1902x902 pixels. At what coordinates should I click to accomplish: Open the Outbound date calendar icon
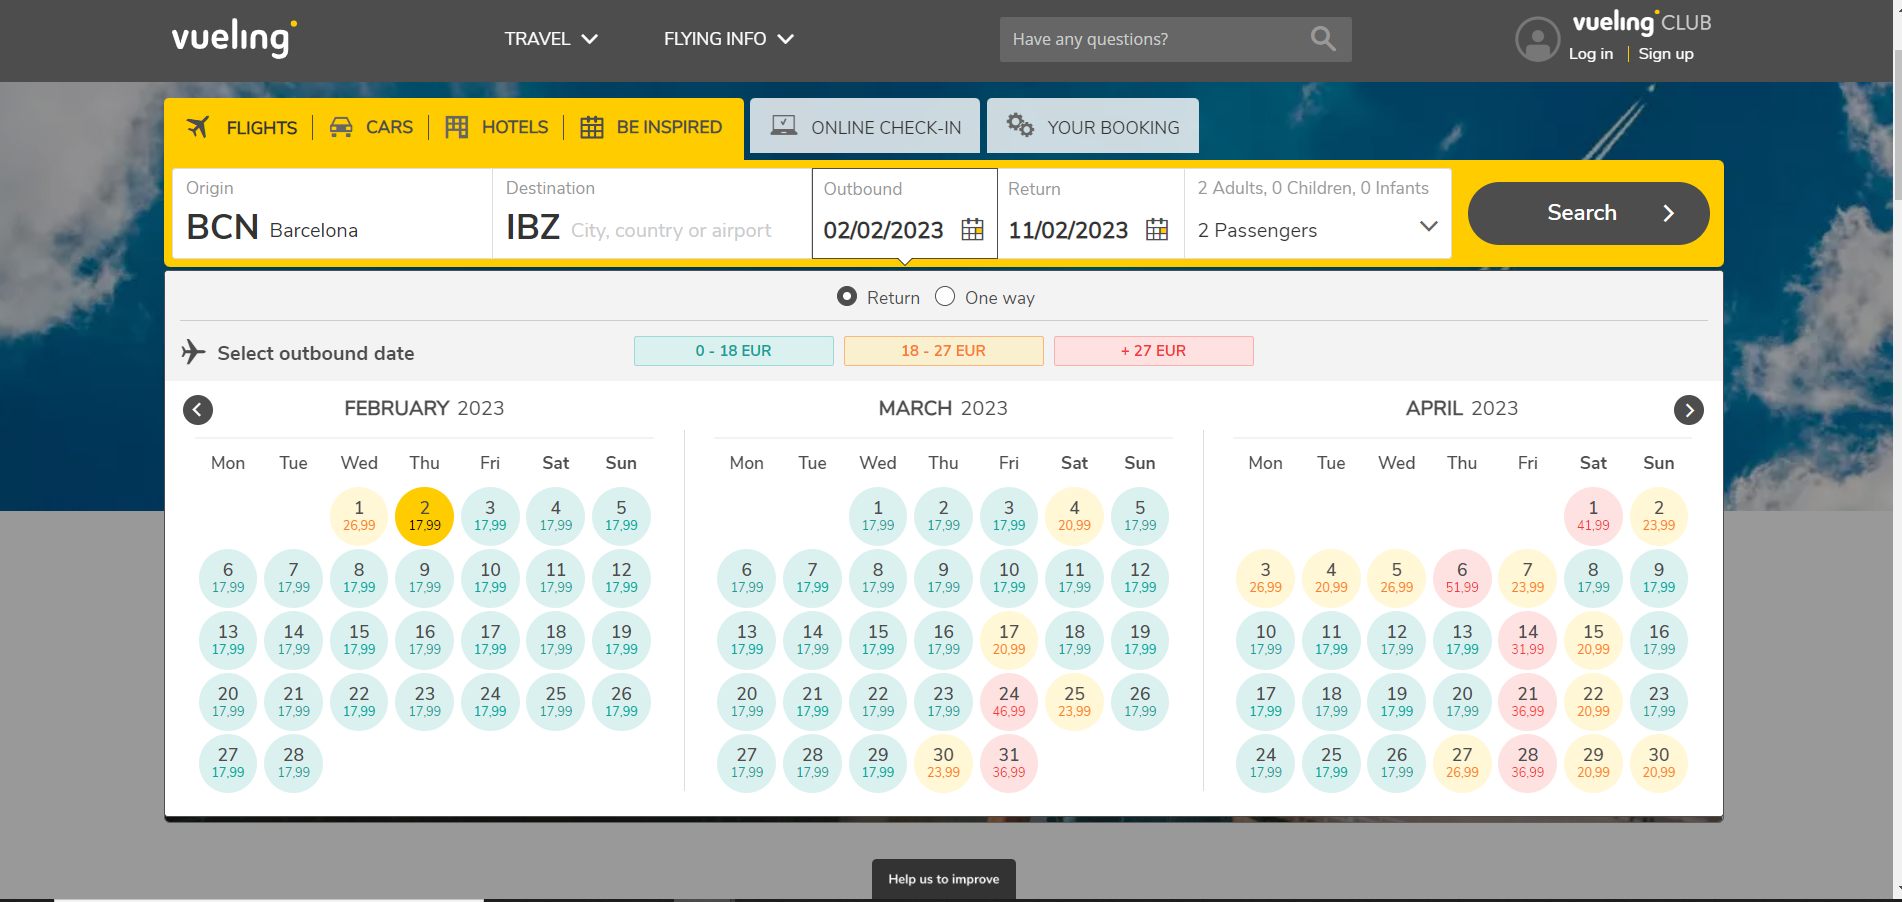point(972,230)
